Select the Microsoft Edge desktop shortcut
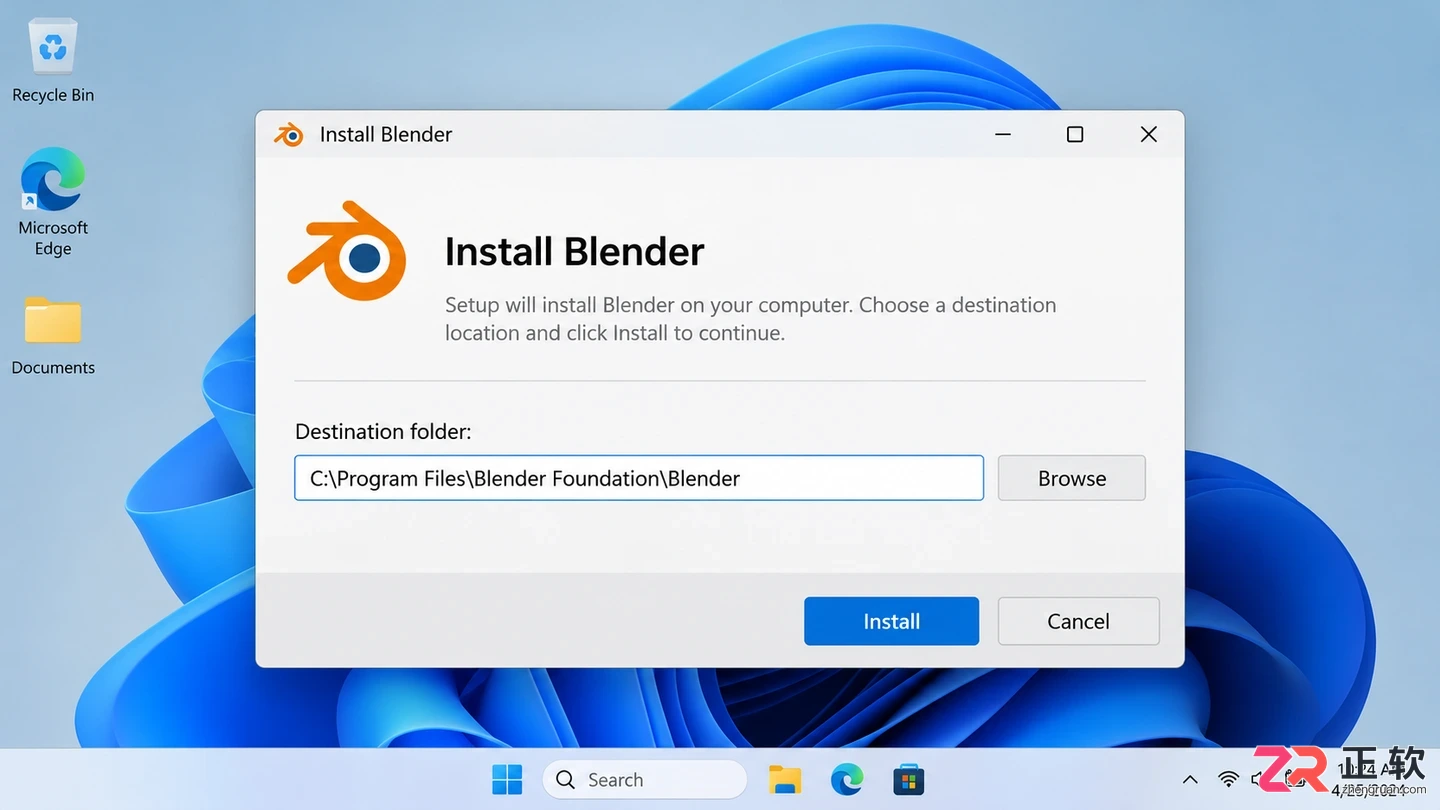Image resolution: width=1440 pixels, height=810 pixels. coord(53,202)
